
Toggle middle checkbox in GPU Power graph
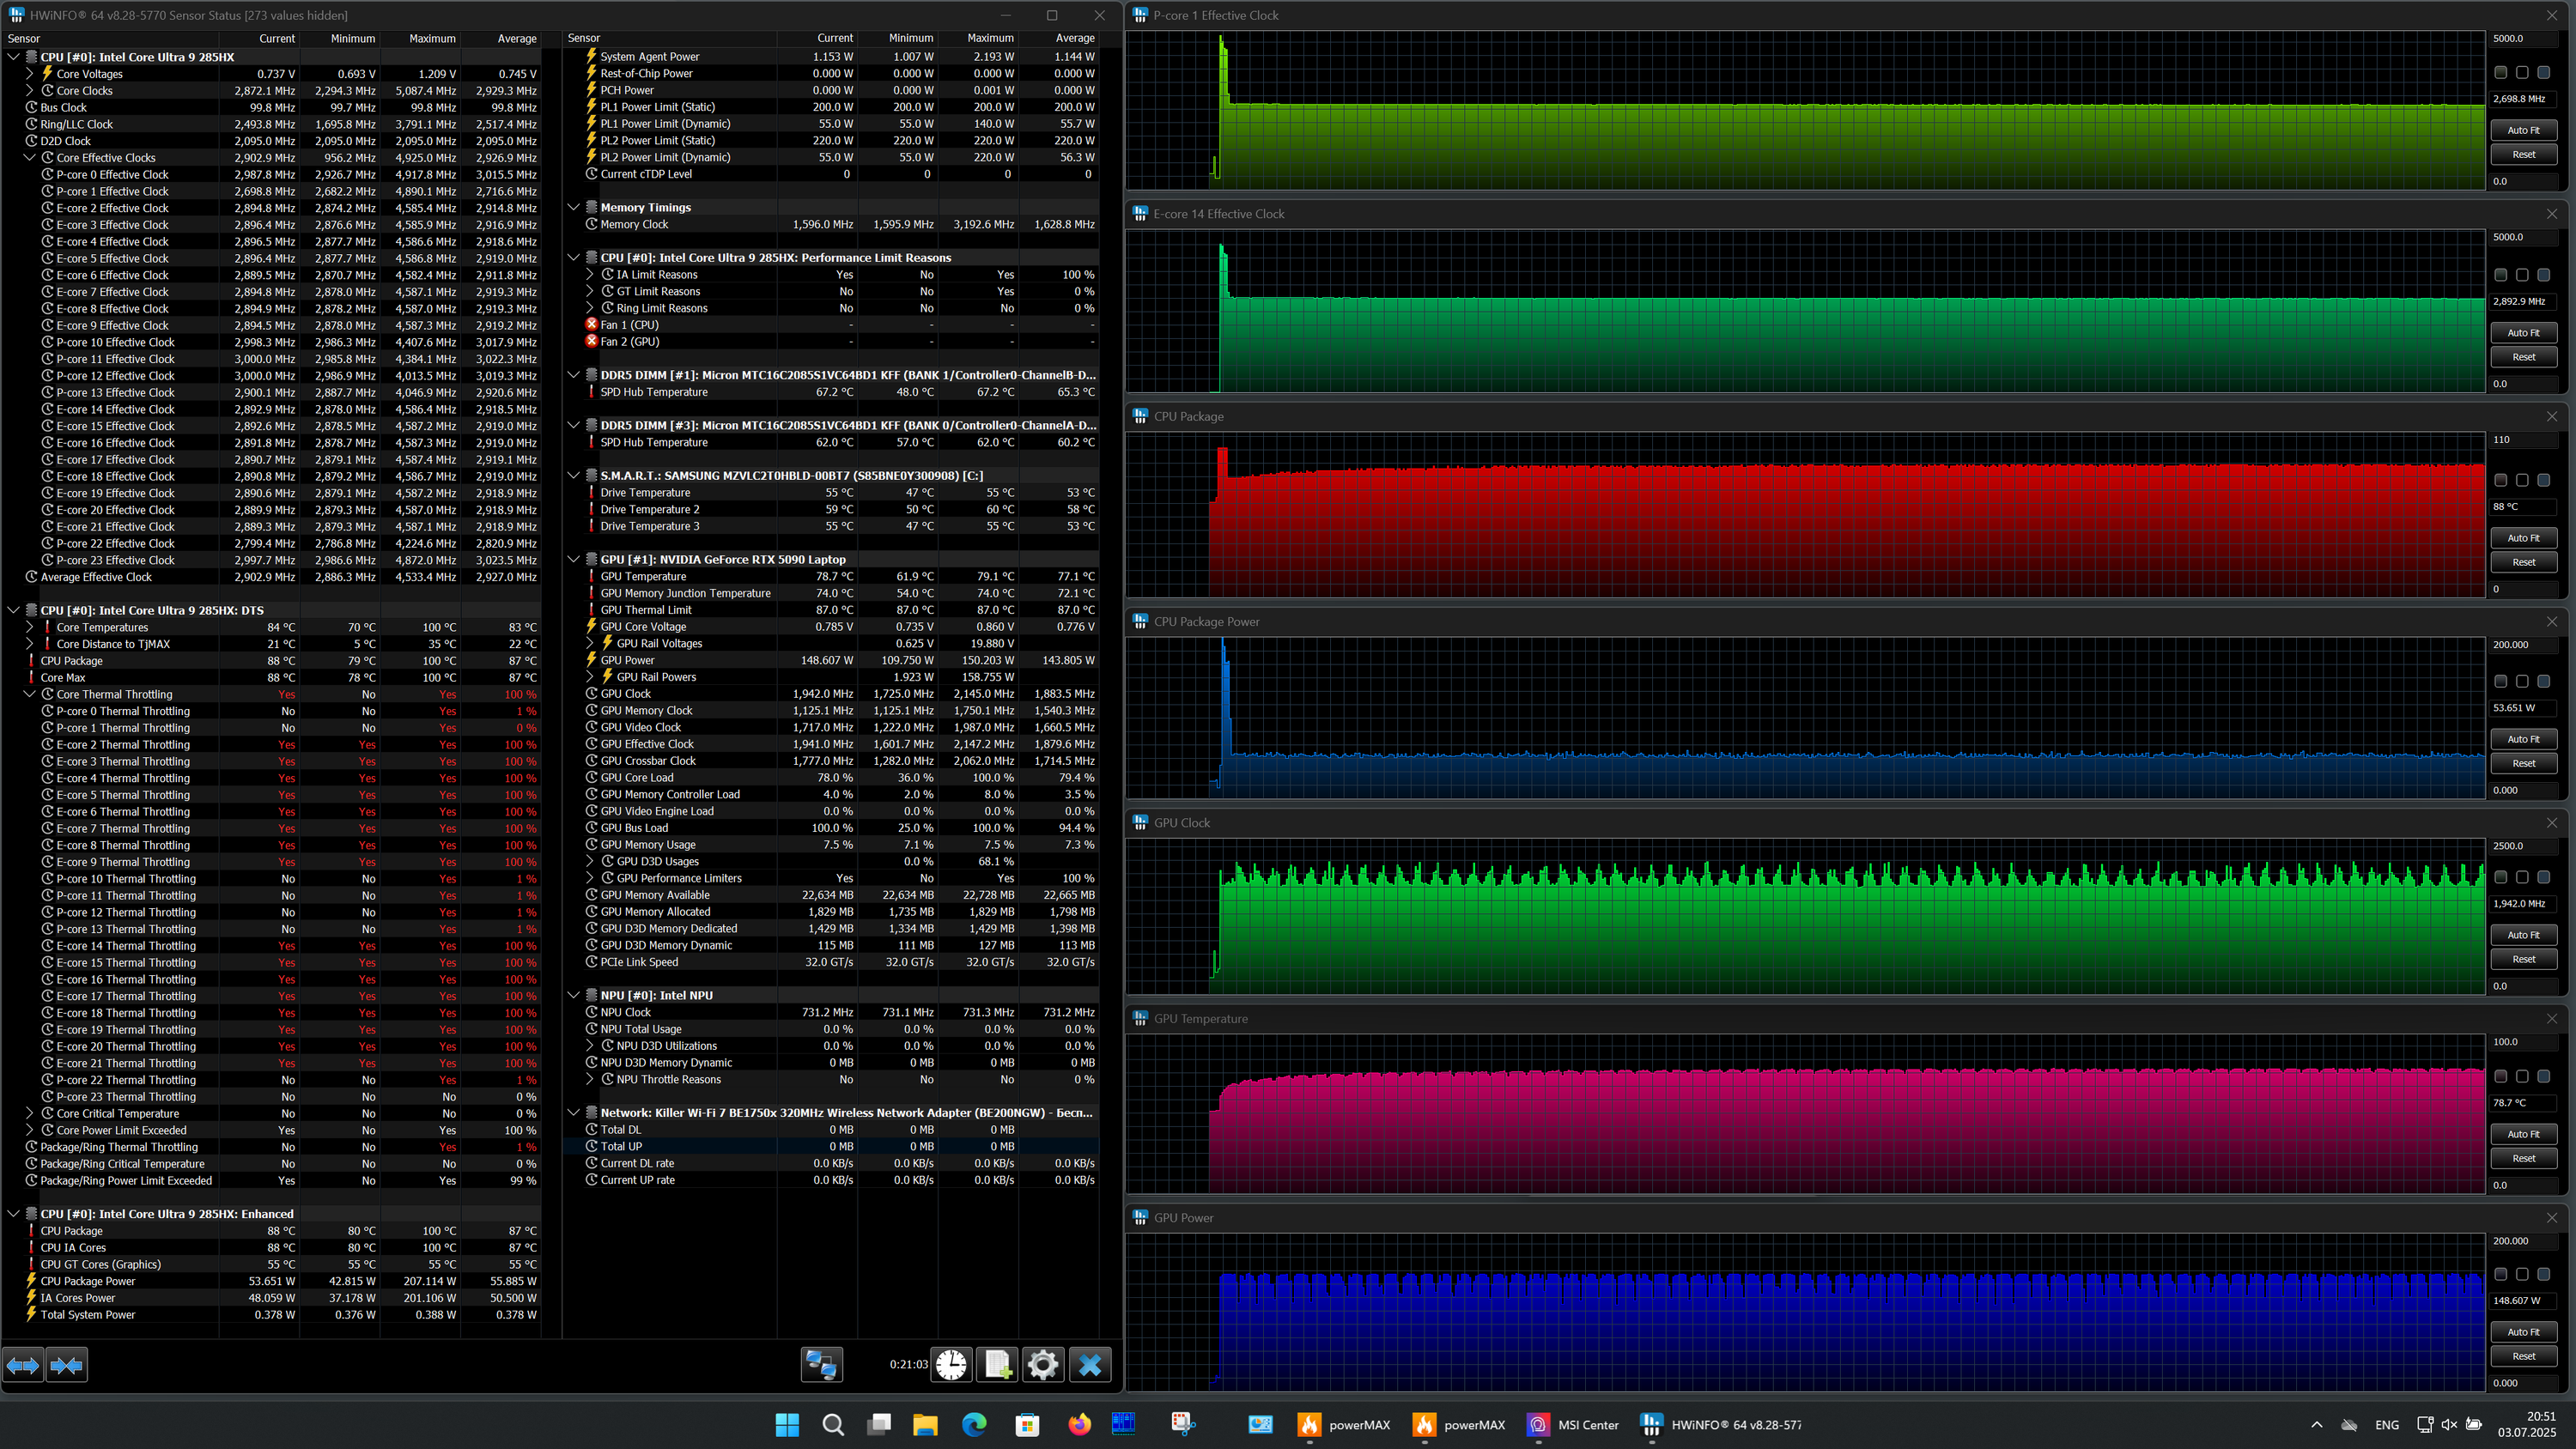pyautogui.click(x=2522, y=1274)
